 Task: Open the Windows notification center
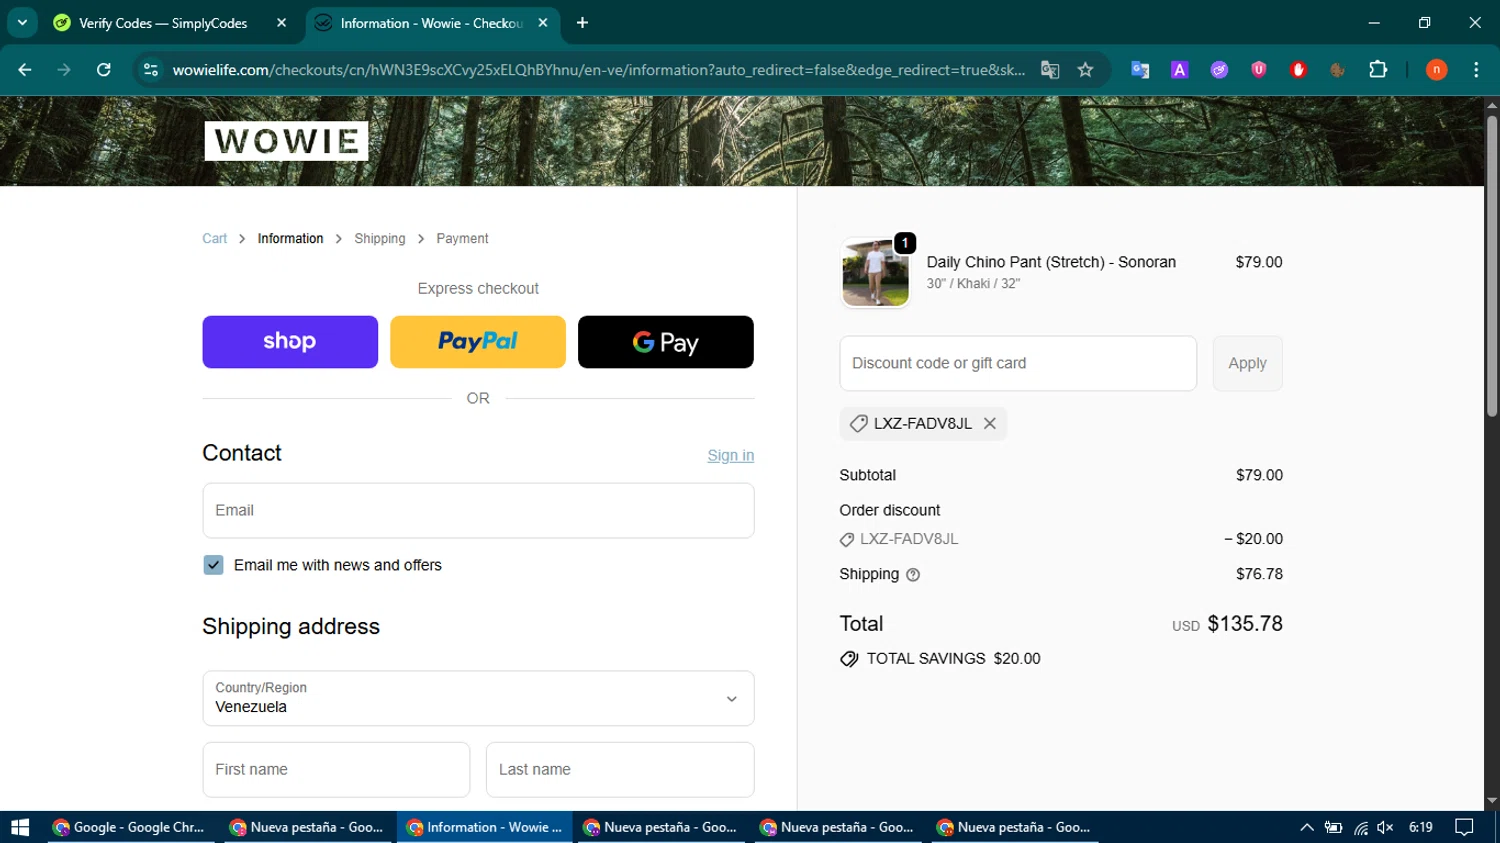pyautogui.click(x=1465, y=827)
